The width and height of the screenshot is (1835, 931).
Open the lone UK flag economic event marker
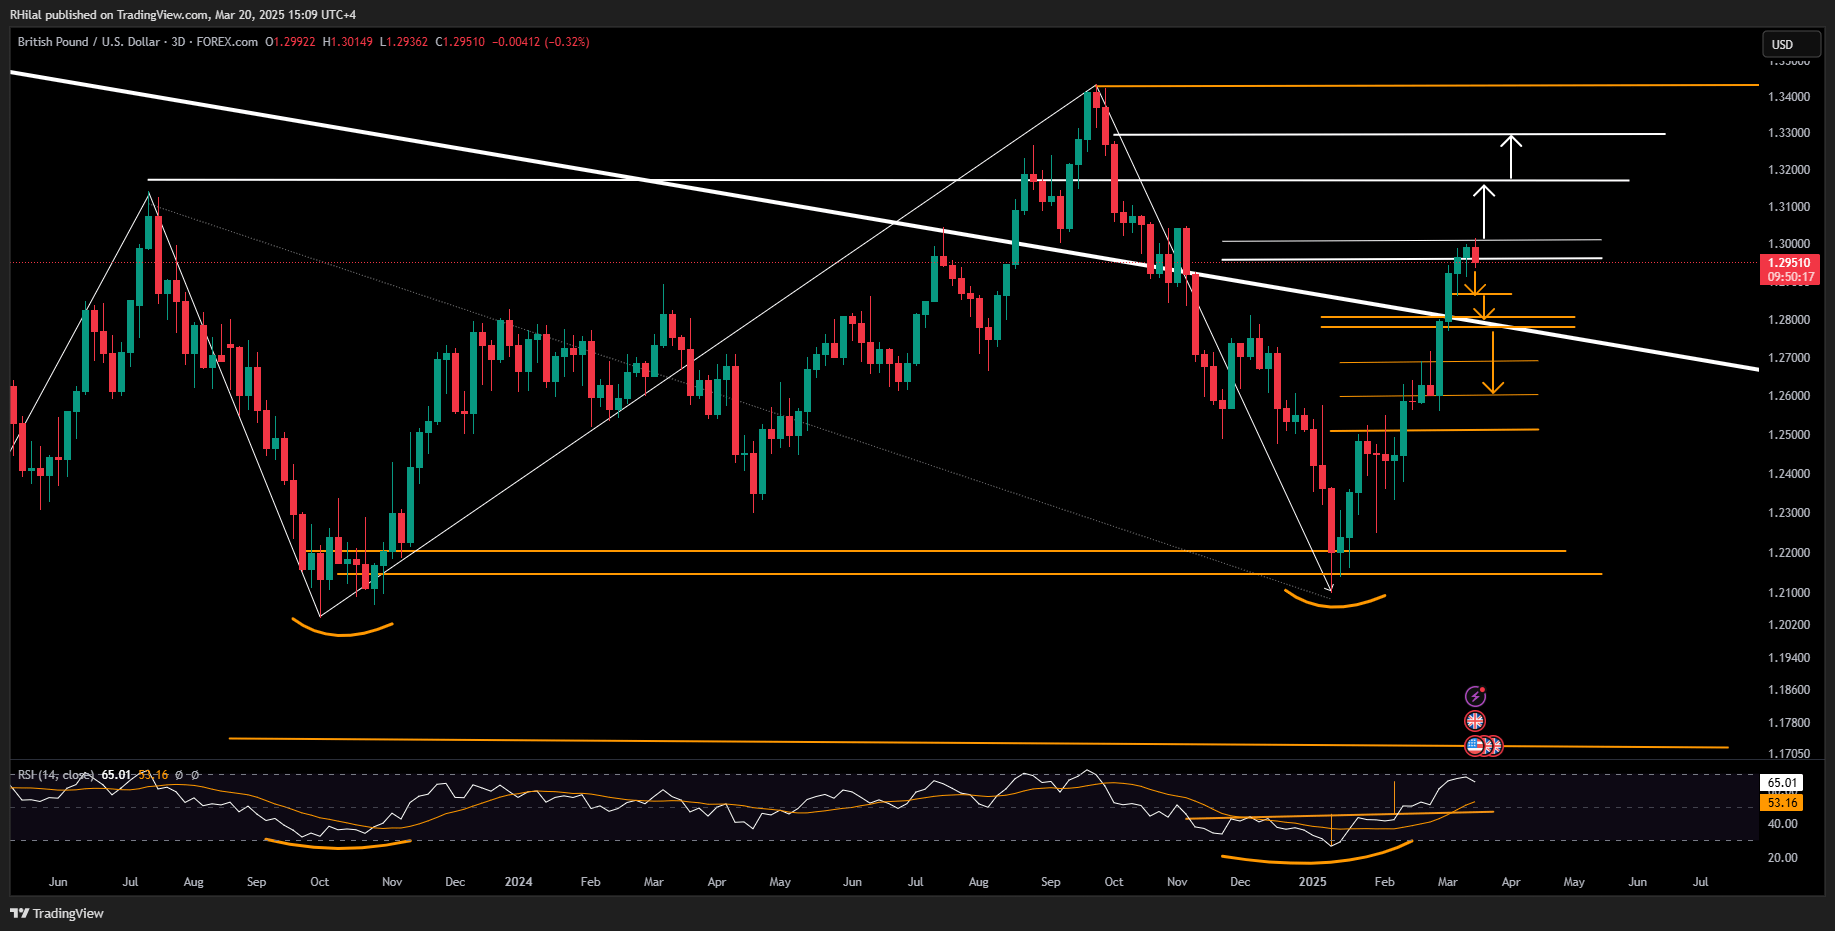1475,721
